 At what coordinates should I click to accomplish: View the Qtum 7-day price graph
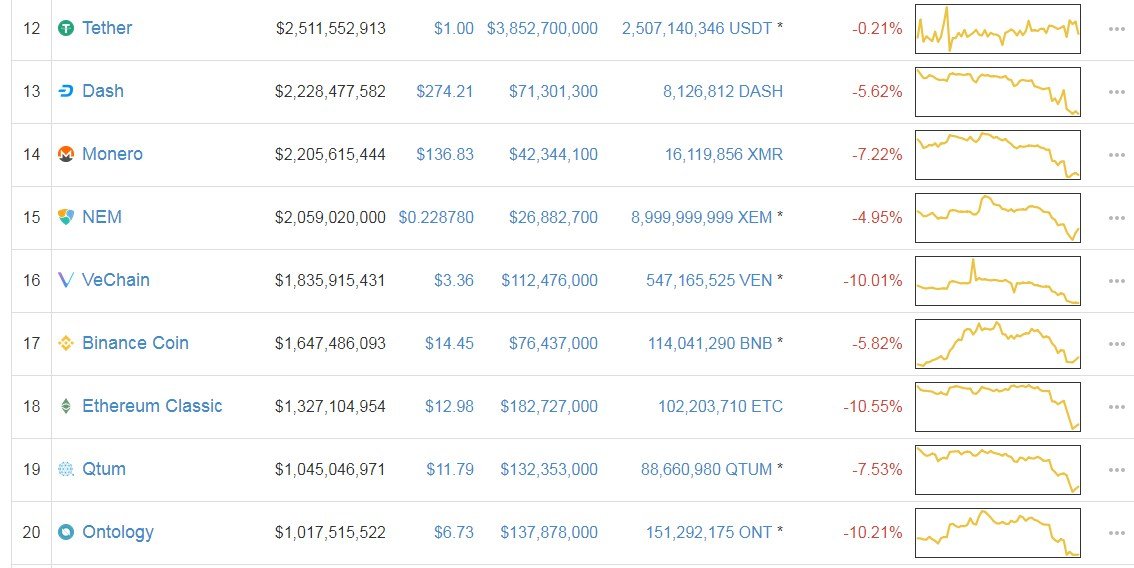[x=997, y=469]
